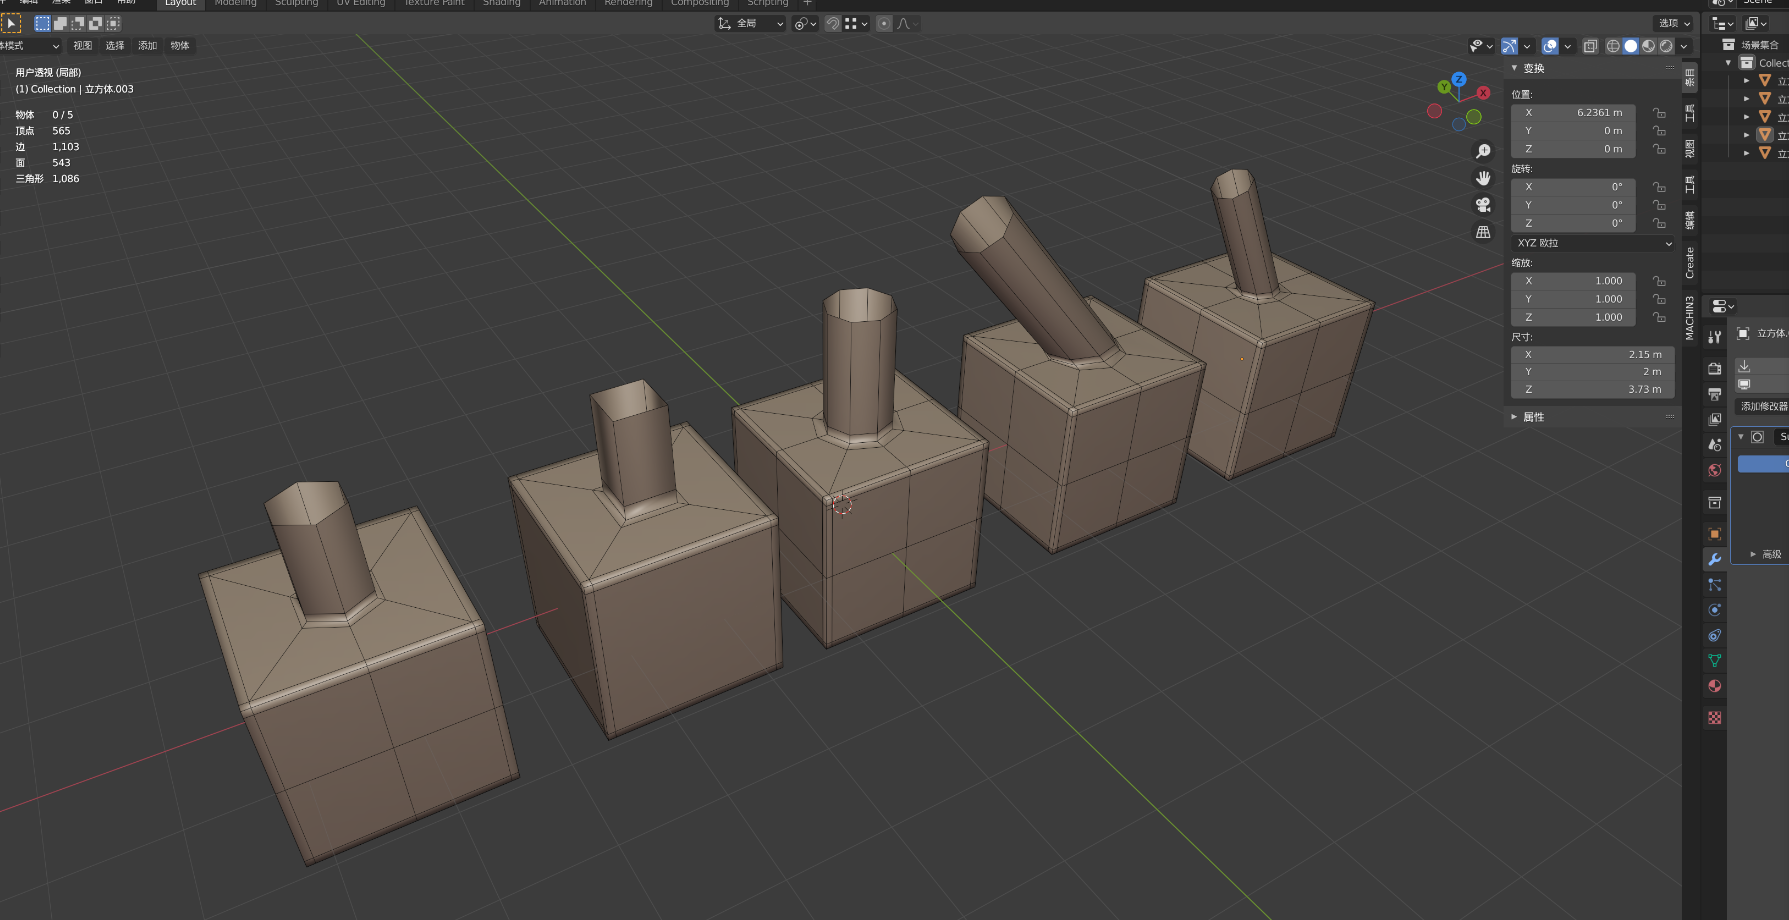Open the Tool properties tab icon
The height and width of the screenshot is (920, 1789).
(x=1715, y=337)
